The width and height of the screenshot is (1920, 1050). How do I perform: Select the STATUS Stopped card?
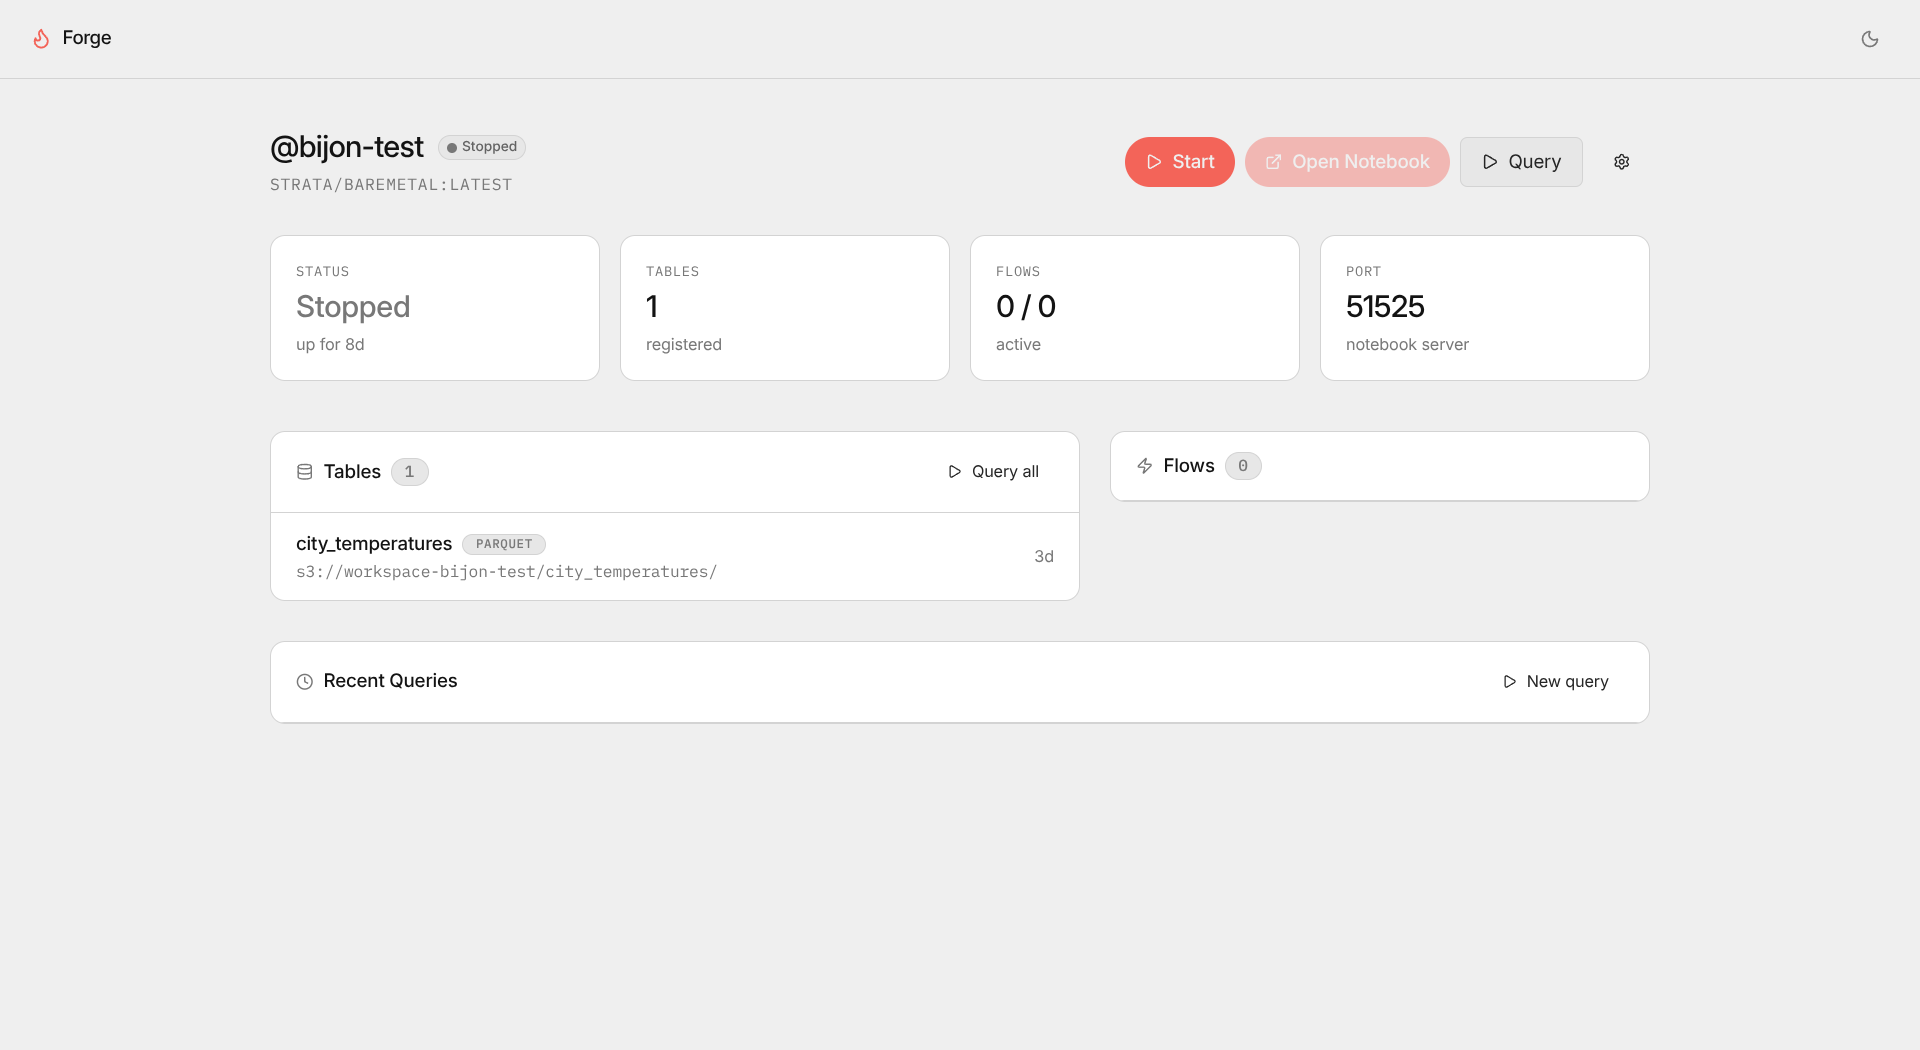click(x=435, y=308)
